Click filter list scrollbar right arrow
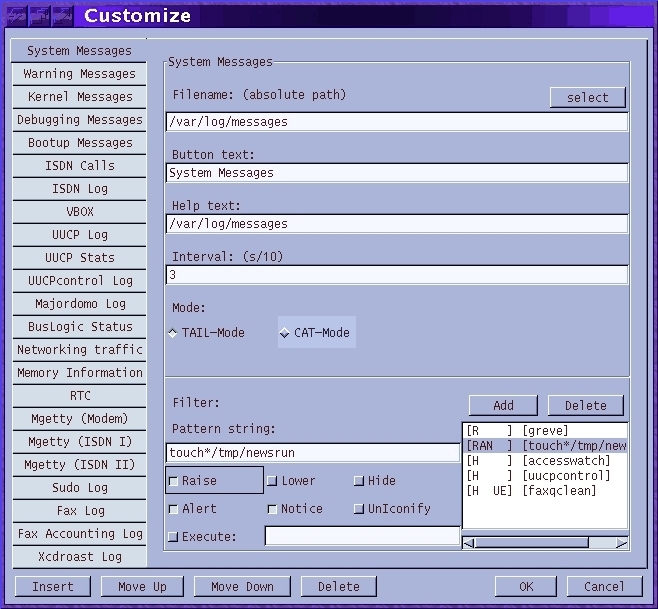Image resolution: width=658 pixels, height=609 pixels. pos(622,543)
